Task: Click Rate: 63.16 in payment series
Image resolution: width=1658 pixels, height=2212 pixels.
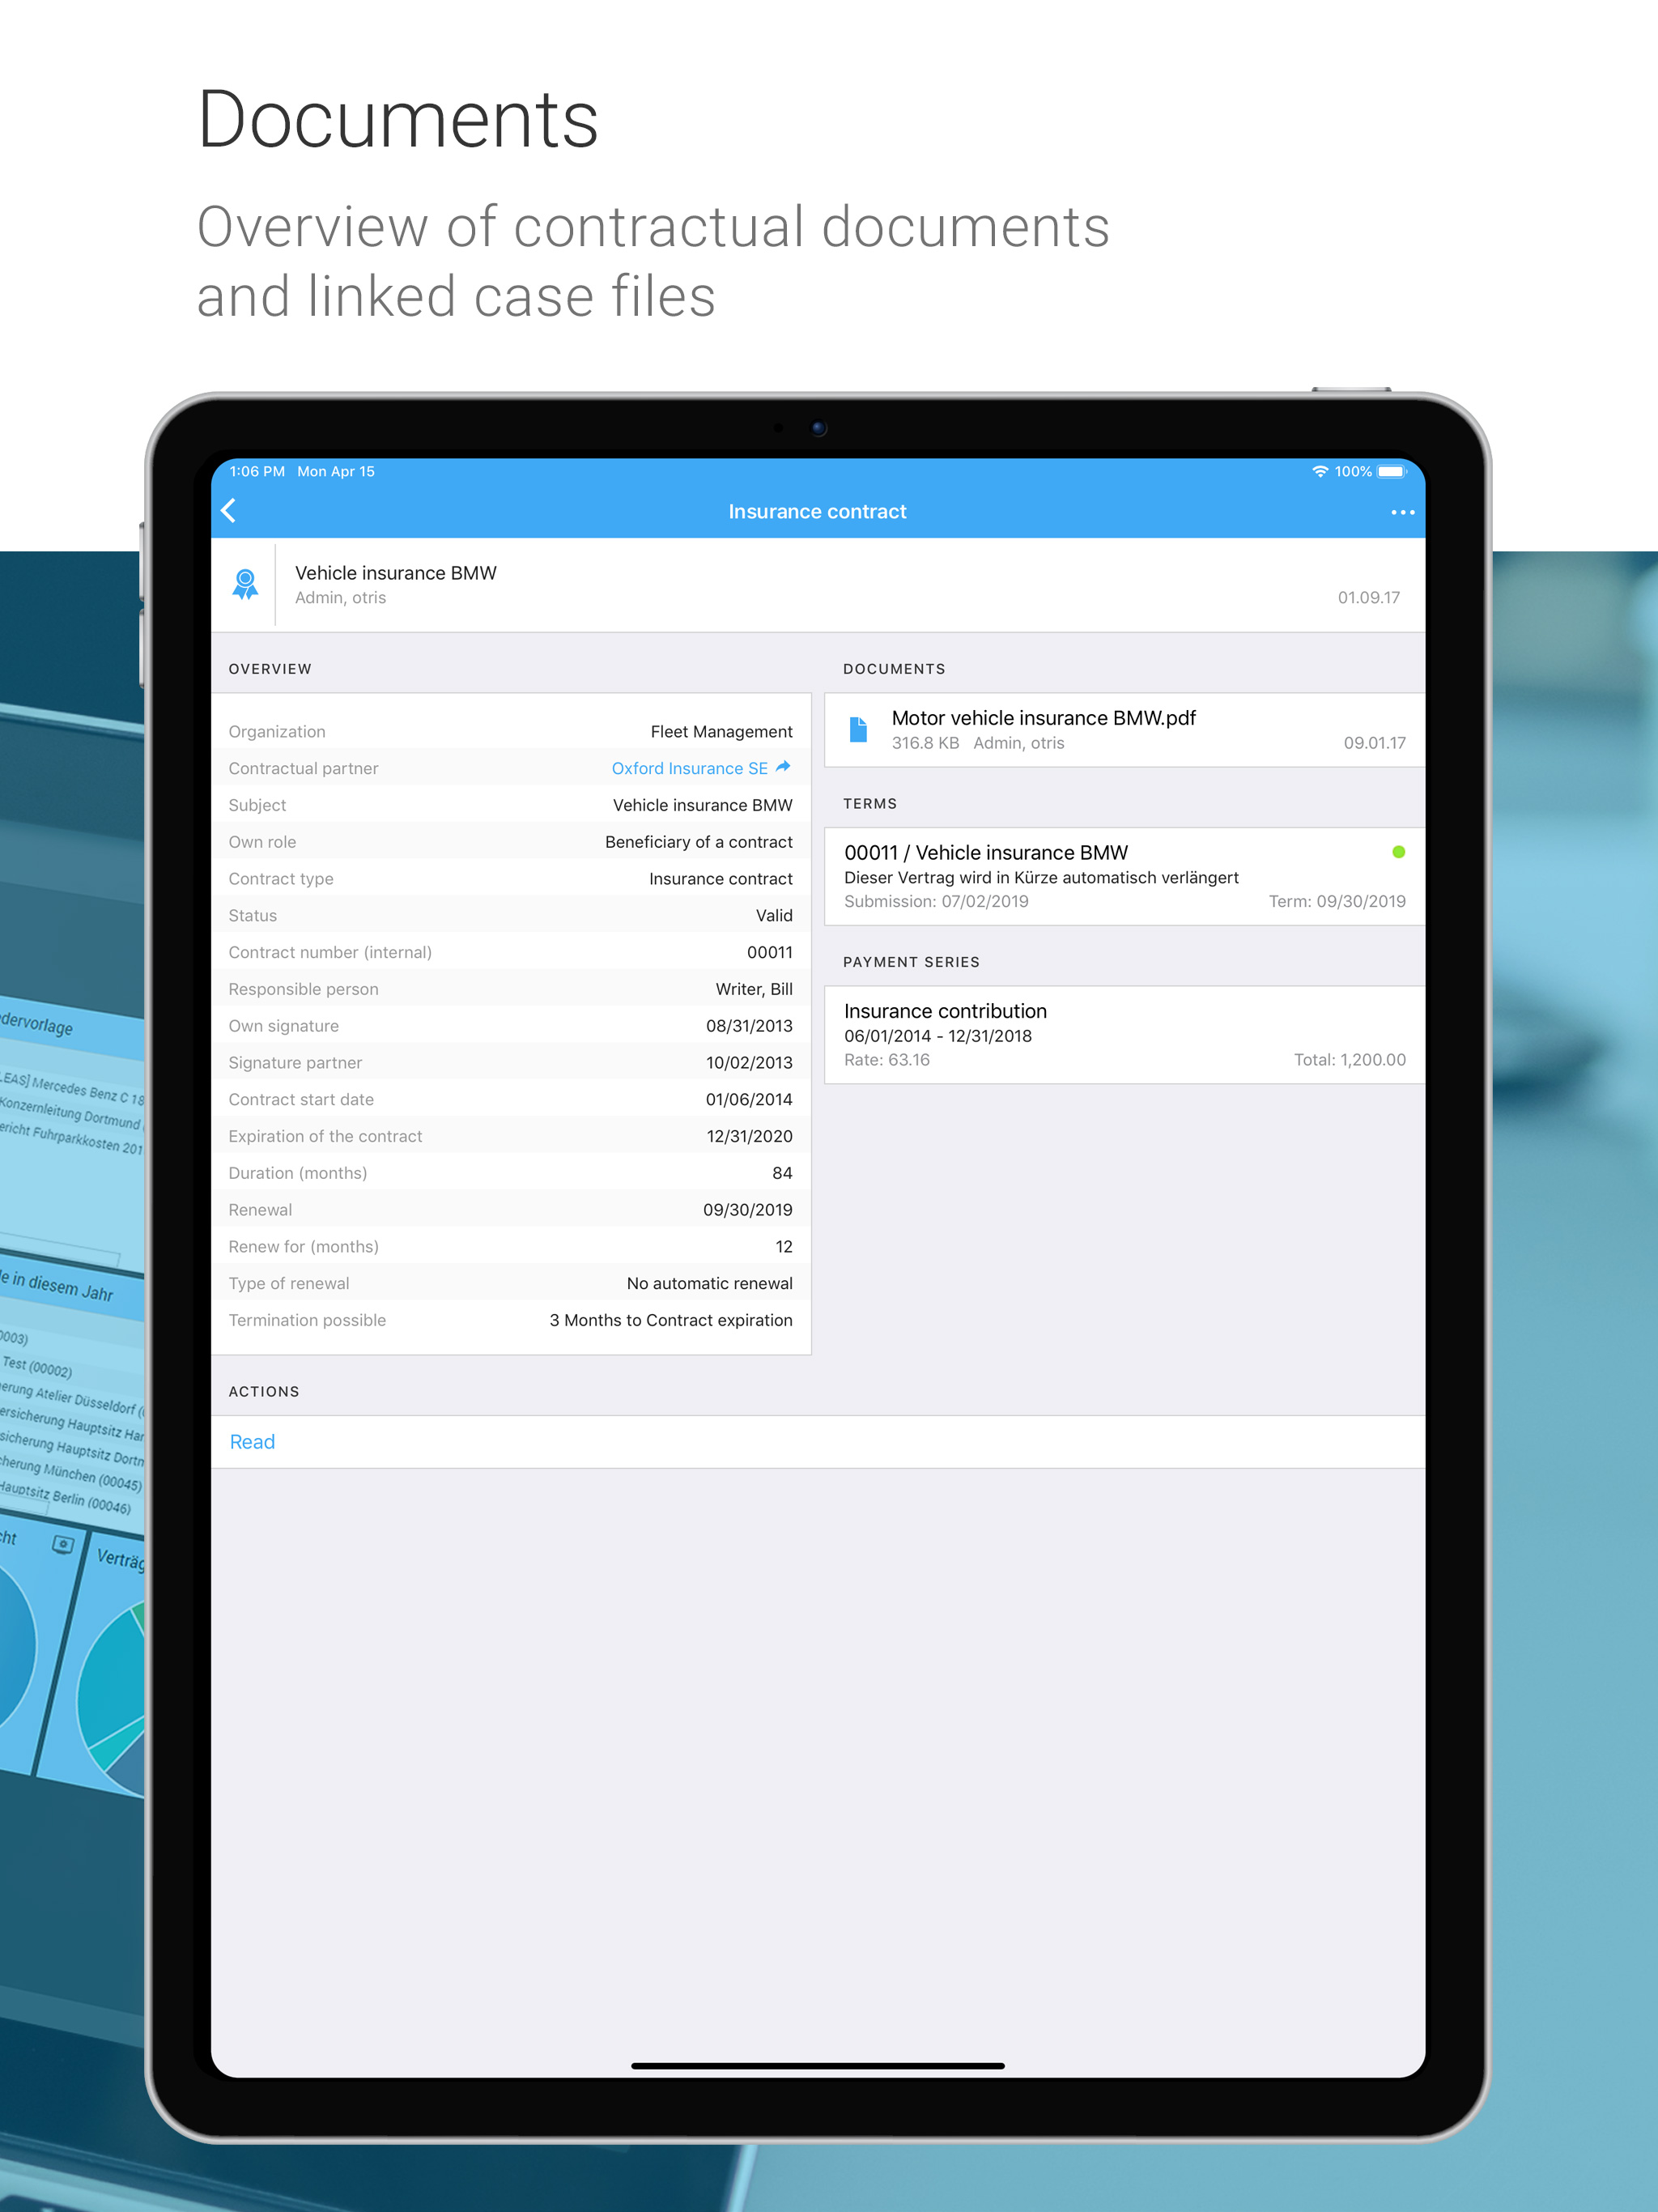Action: coord(886,1060)
